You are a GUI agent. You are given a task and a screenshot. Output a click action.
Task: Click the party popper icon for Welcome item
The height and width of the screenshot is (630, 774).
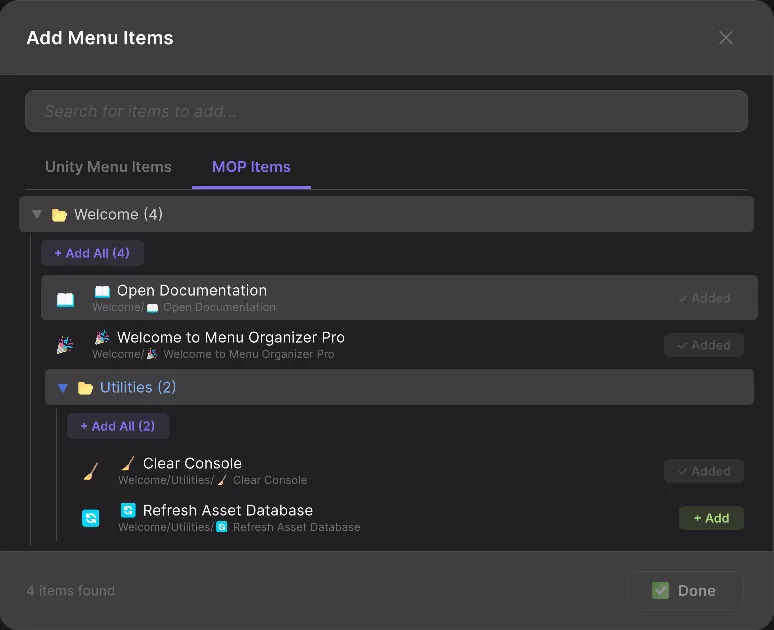pyautogui.click(x=65, y=346)
